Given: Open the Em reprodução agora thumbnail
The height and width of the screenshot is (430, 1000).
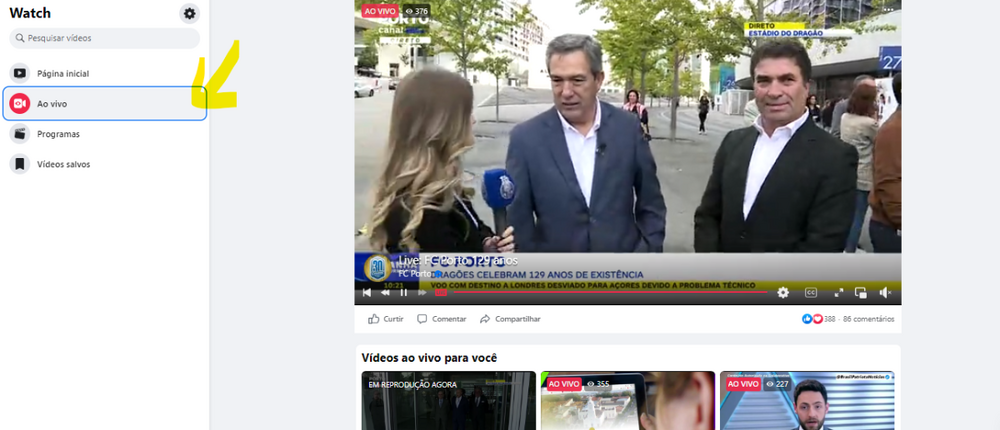Looking at the screenshot, I should (448, 401).
